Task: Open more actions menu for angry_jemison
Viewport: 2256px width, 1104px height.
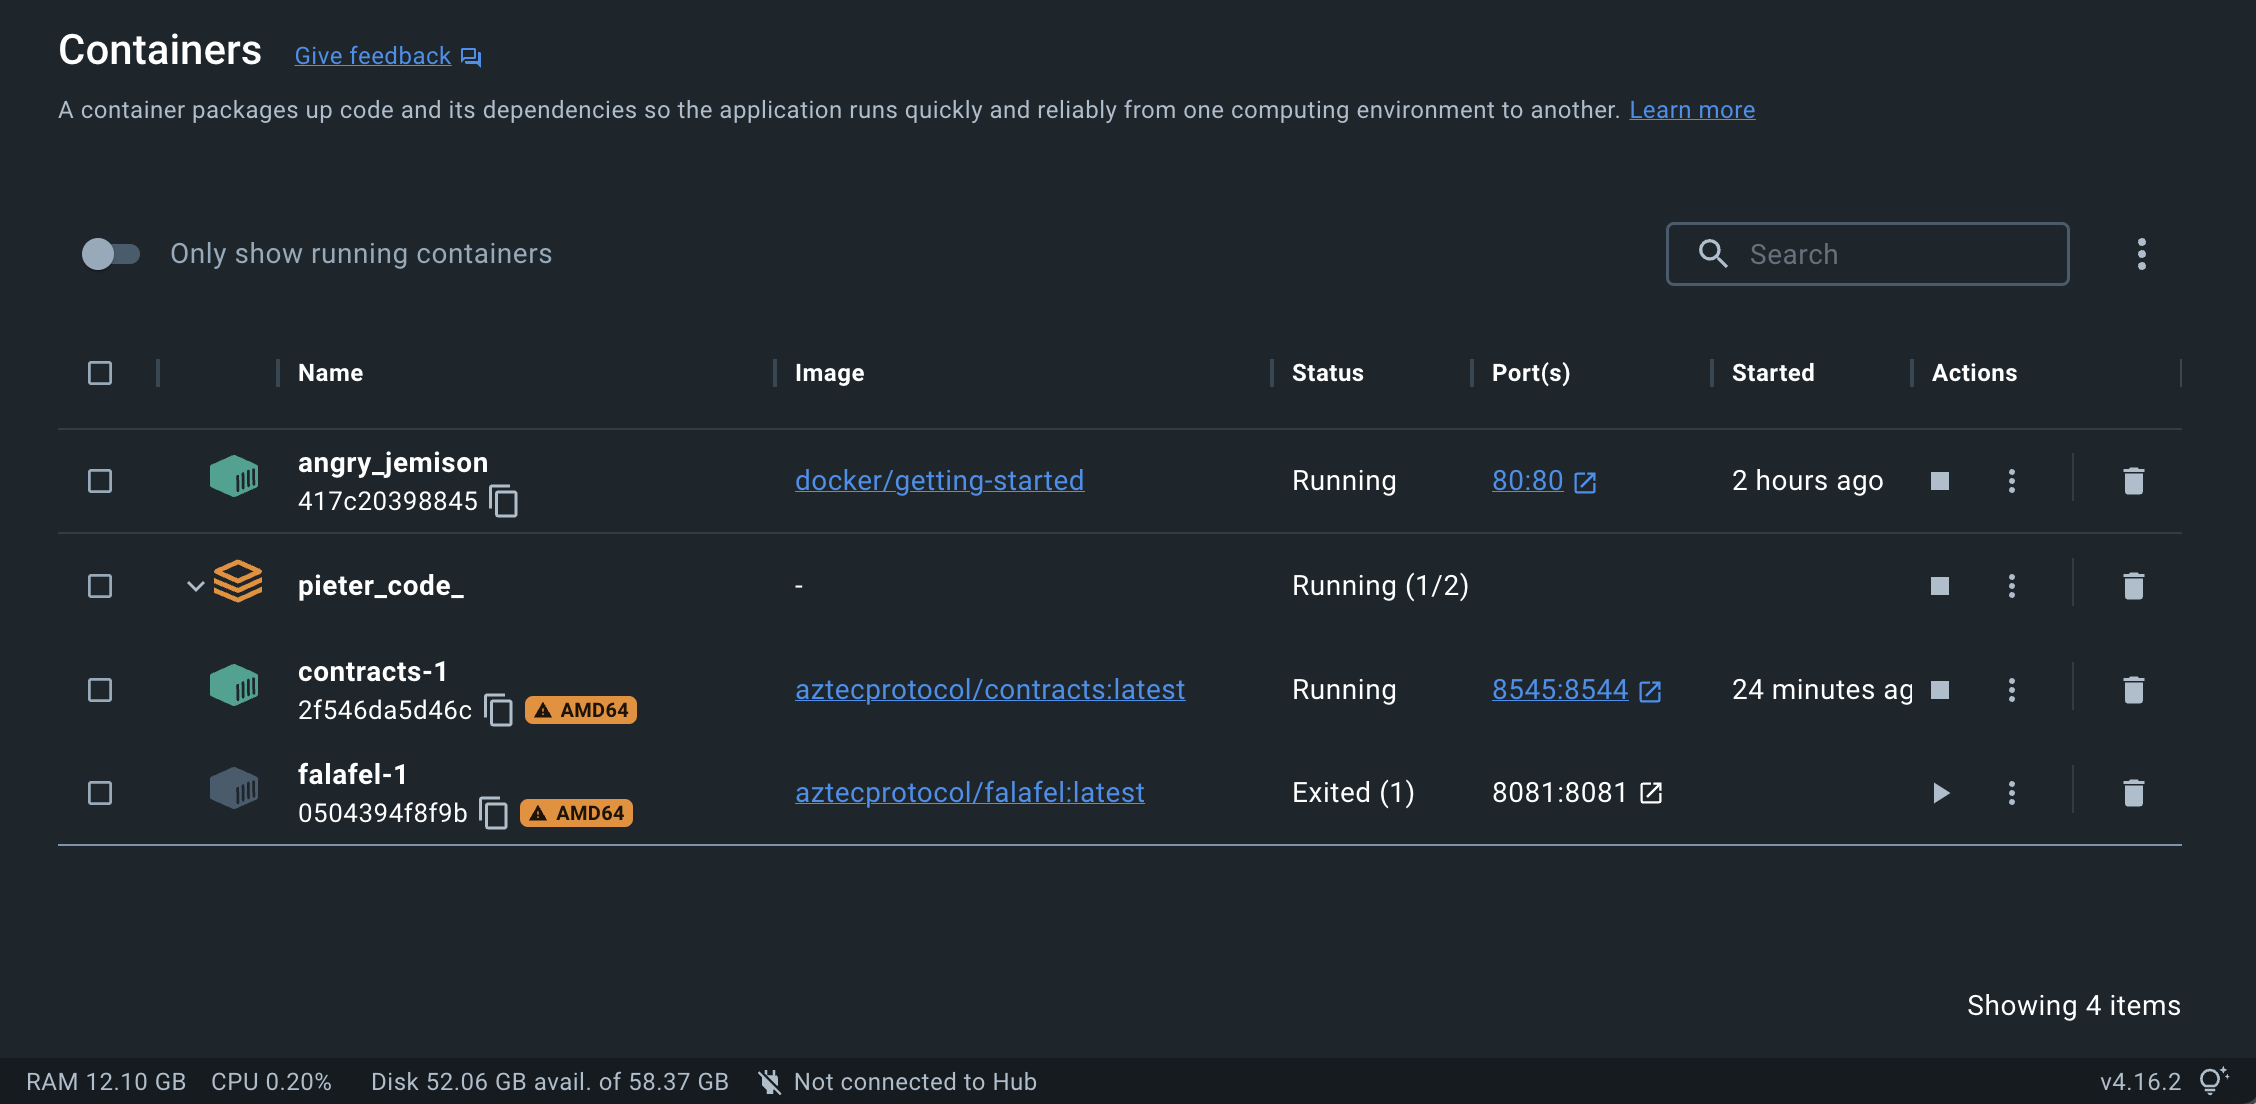Action: (x=2012, y=481)
